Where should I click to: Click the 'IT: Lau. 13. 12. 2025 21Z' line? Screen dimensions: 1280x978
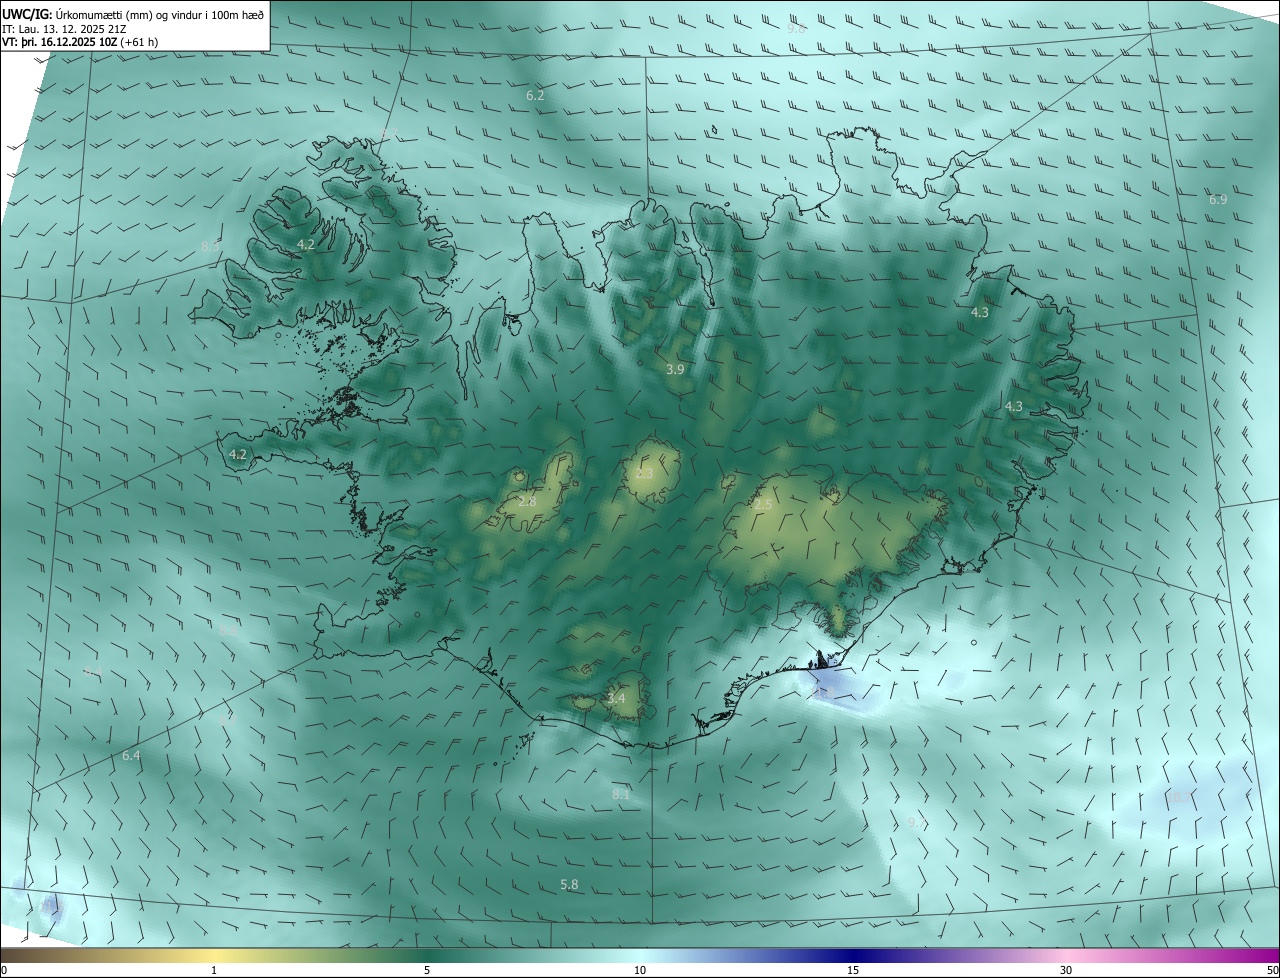pos(62,28)
